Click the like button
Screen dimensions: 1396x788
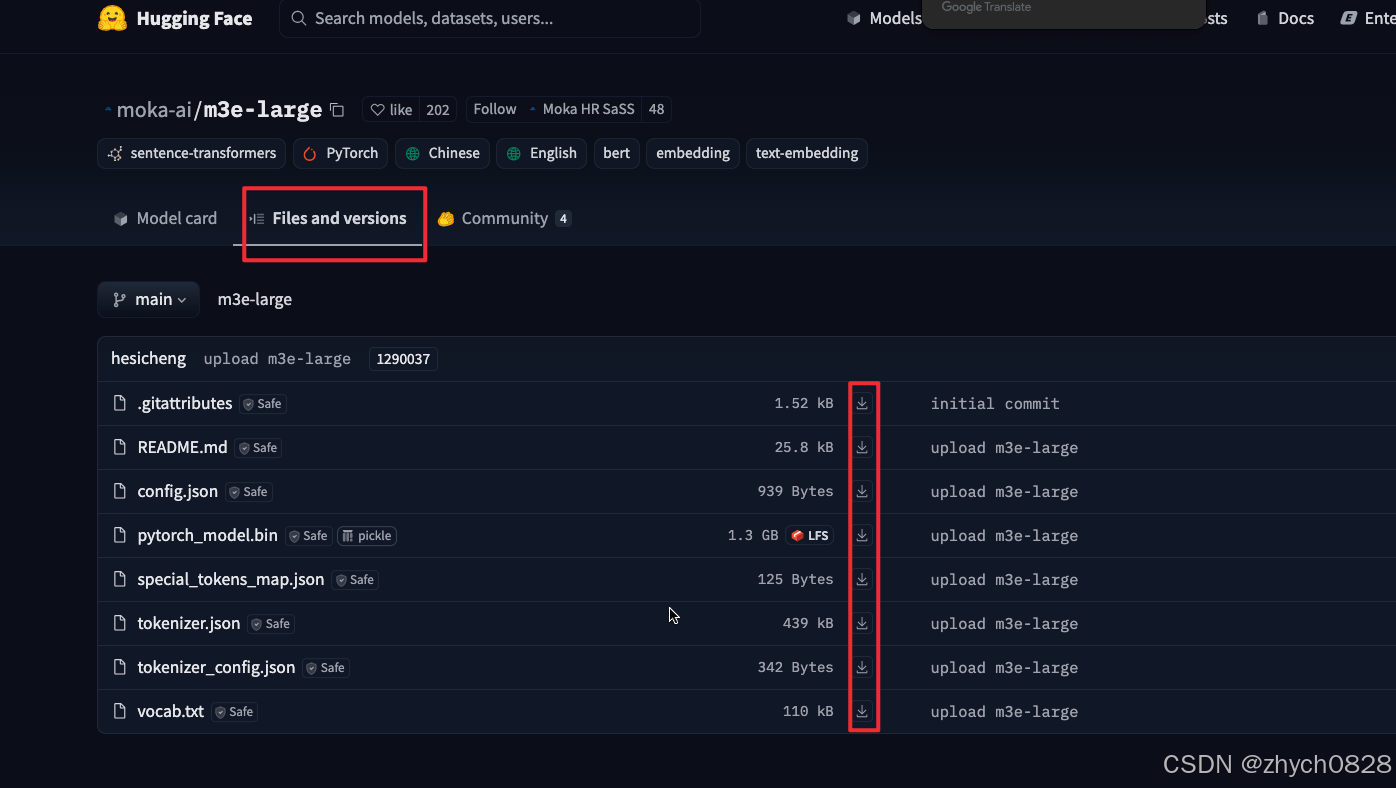[x=391, y=110]
